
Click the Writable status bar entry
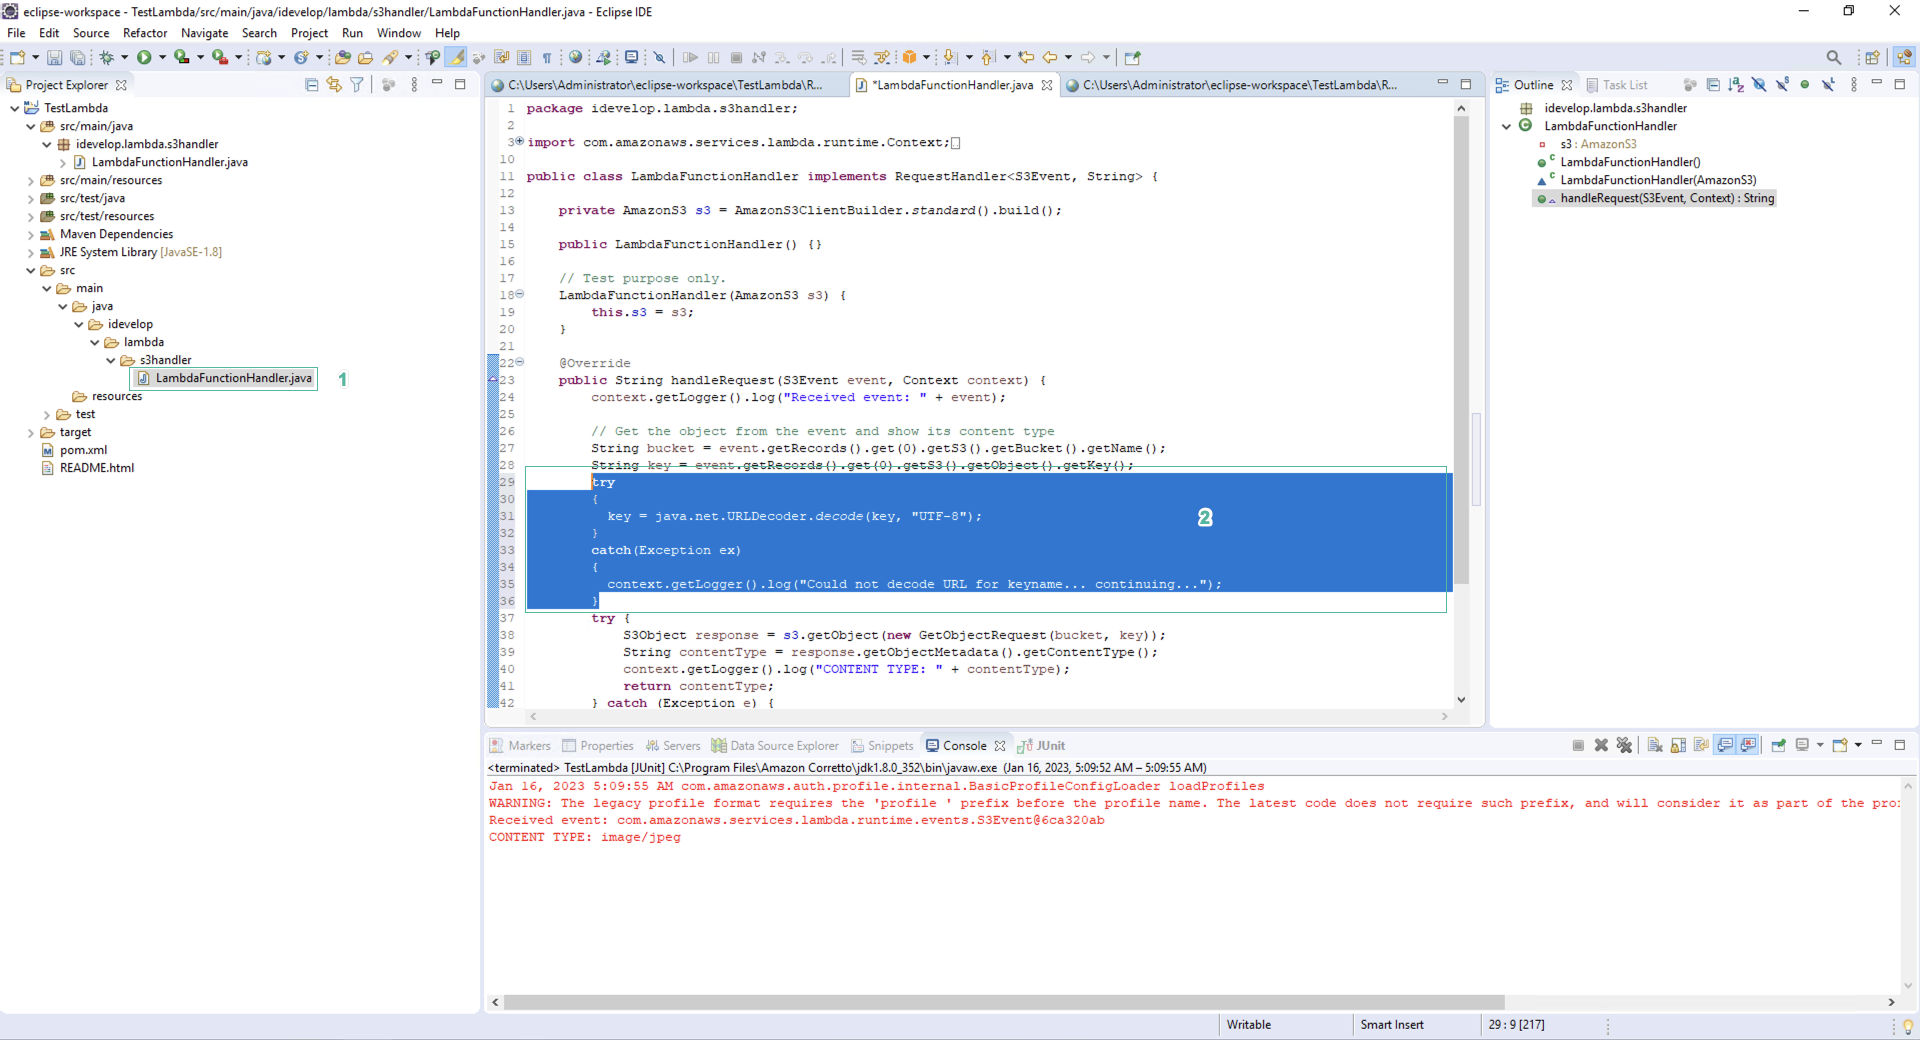(1249, 1025)
